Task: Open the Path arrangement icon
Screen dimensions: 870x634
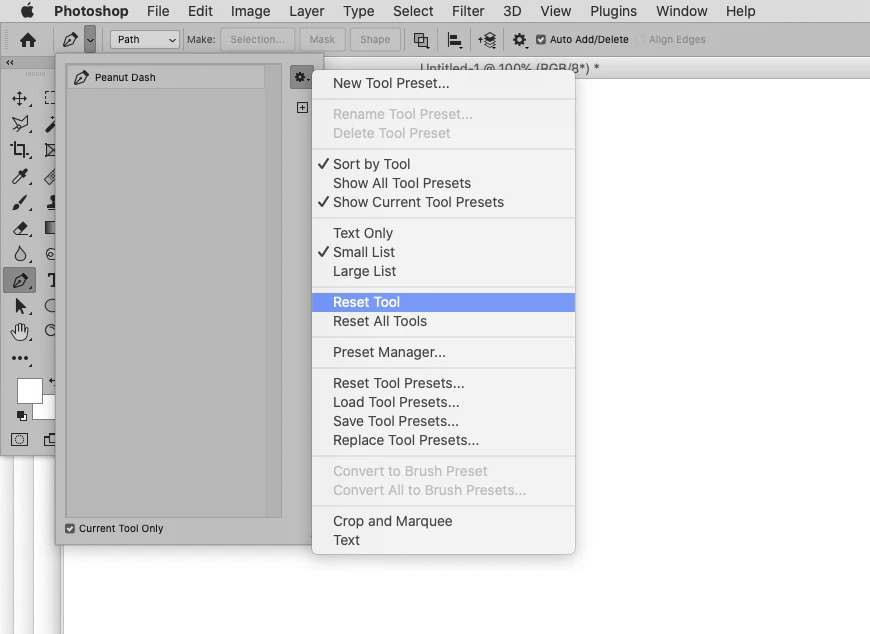Action: 487,40
